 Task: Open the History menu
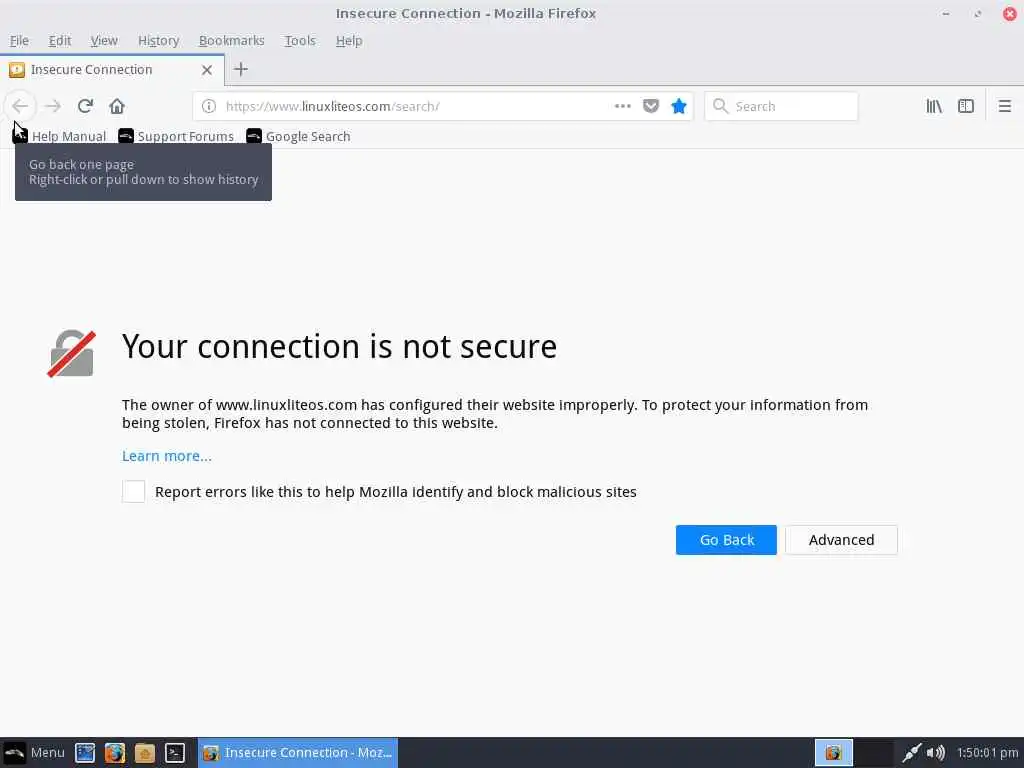[158, 40]
